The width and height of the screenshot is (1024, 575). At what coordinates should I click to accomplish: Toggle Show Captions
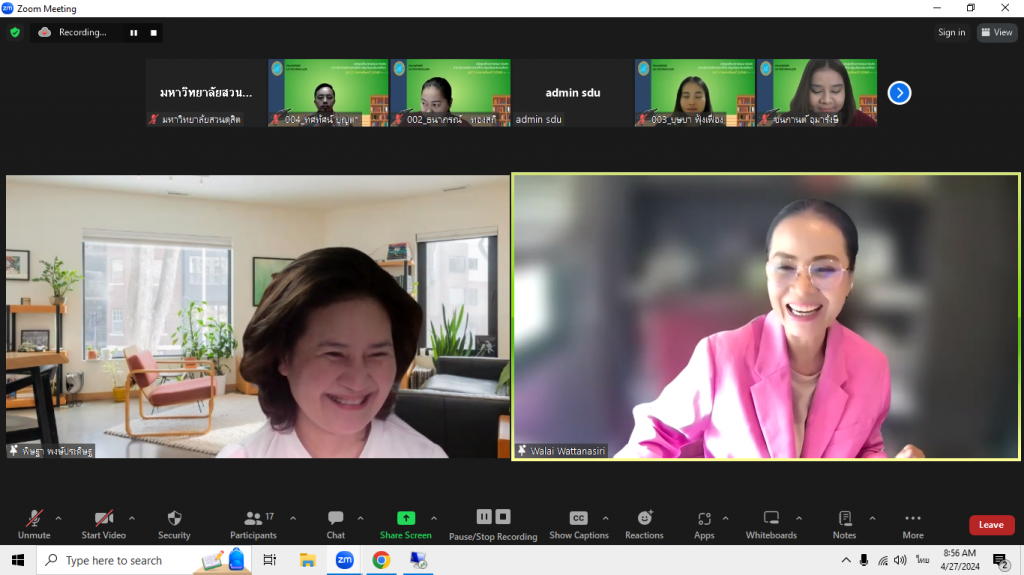tap(578, 523)
